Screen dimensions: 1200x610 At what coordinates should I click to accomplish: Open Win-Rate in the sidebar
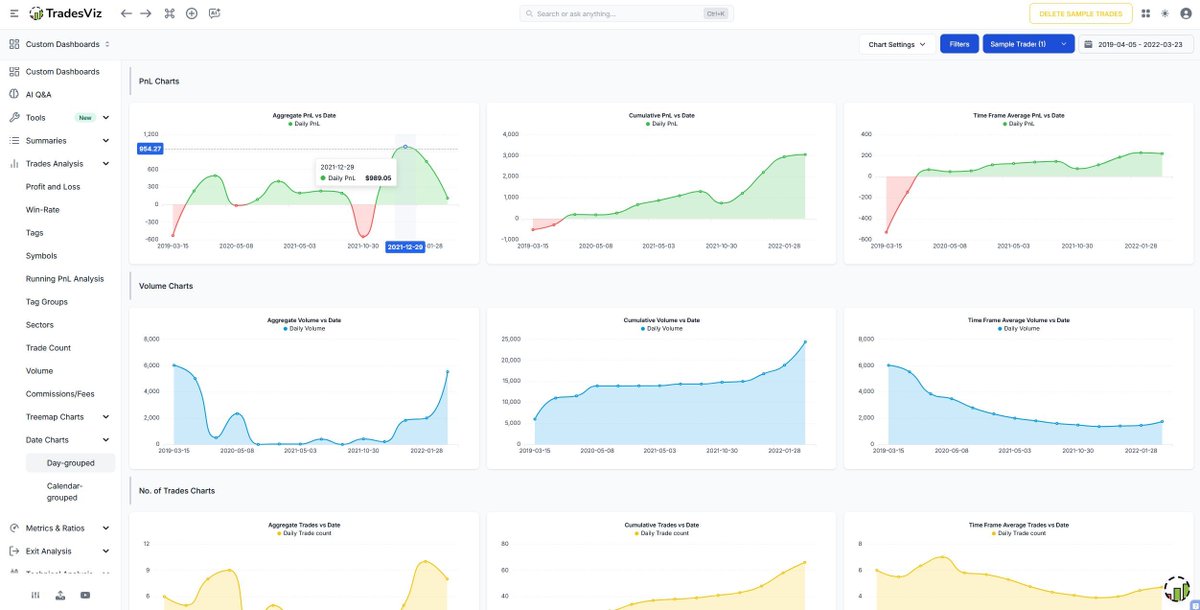pos(42,210)
